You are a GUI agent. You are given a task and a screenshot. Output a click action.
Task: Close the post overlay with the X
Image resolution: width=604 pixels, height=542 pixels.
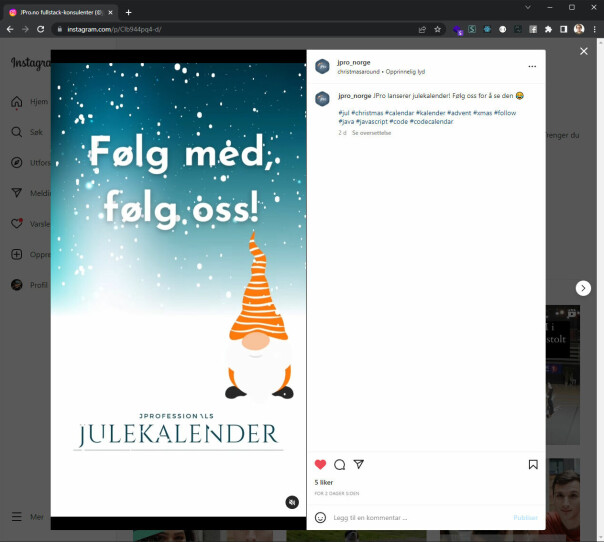[584, 51]
